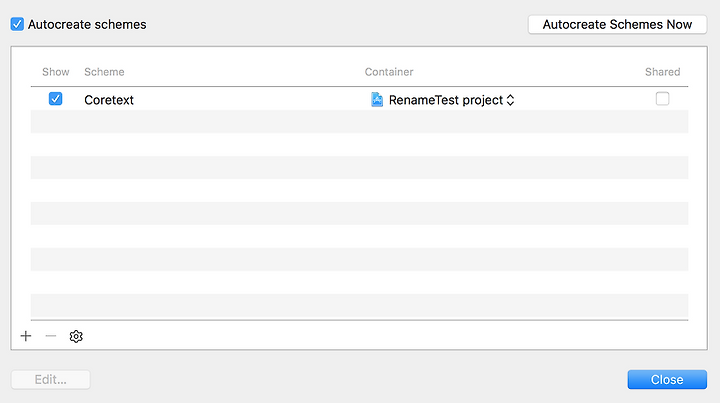Enable the Shared checkbox for Coretext
The image size is (720, 403).
point(662,99)
